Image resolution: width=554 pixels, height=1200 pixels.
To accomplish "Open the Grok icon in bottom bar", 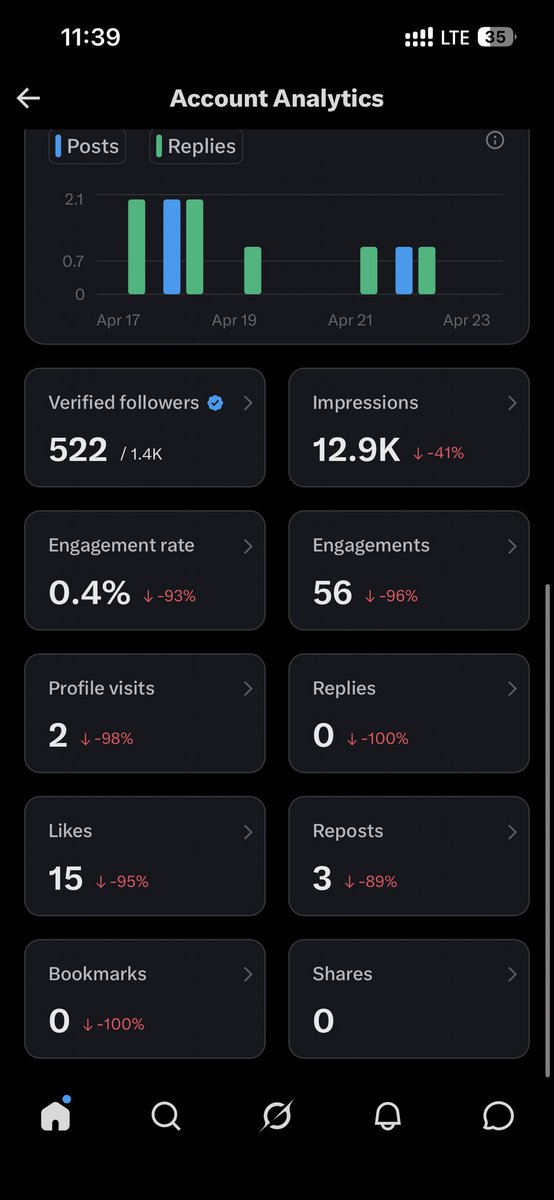I will pos(276,1116).
